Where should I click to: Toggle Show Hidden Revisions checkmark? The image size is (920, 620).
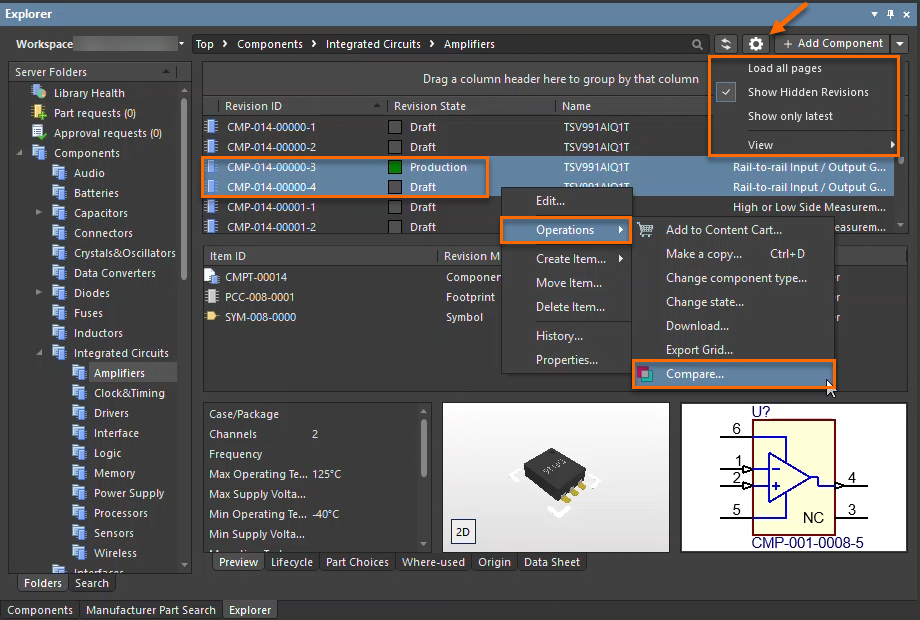726,92
